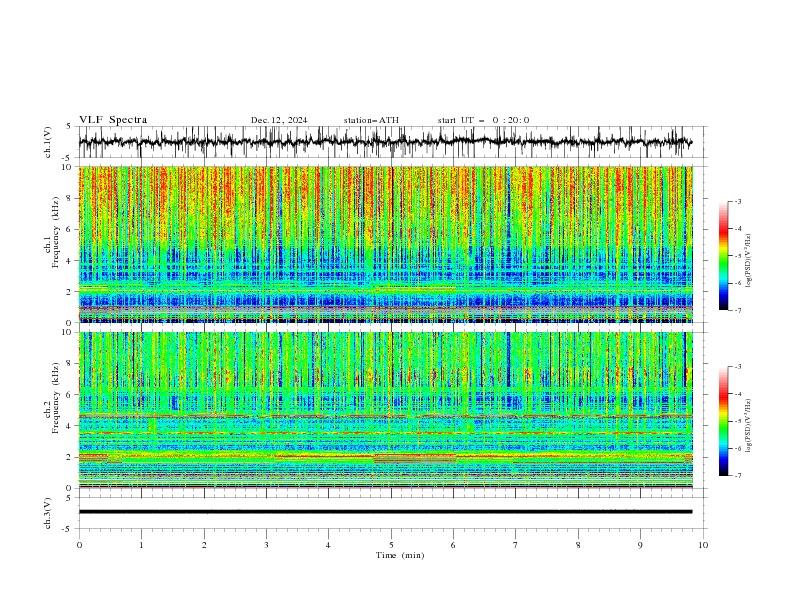
Task: Select the date "Dec. 12, 2024"
Action: coord(279,120)
